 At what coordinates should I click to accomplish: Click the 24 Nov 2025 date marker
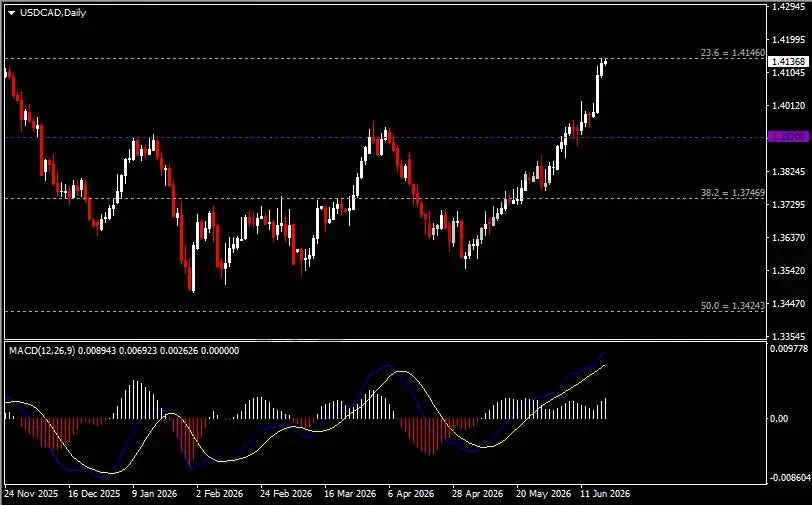(x=31, y=494)
